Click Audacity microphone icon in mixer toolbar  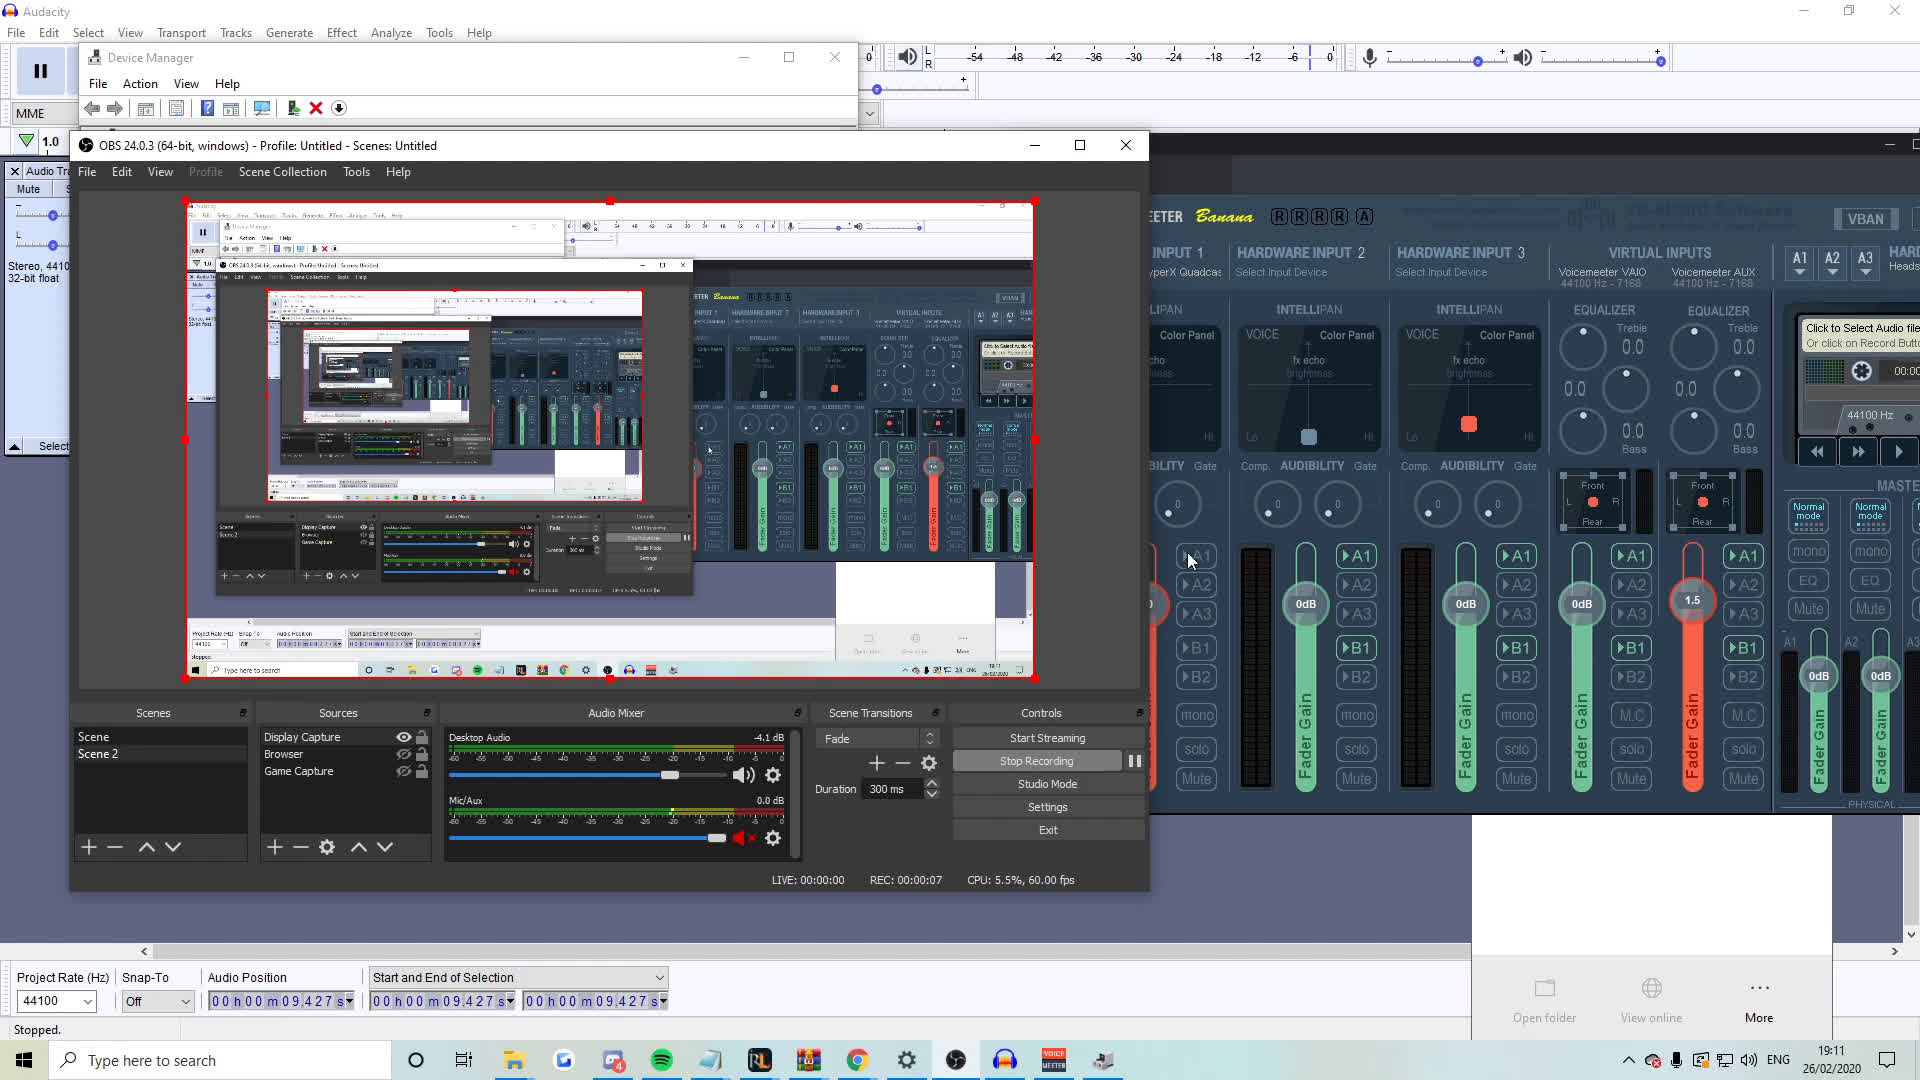[1370, 58]
